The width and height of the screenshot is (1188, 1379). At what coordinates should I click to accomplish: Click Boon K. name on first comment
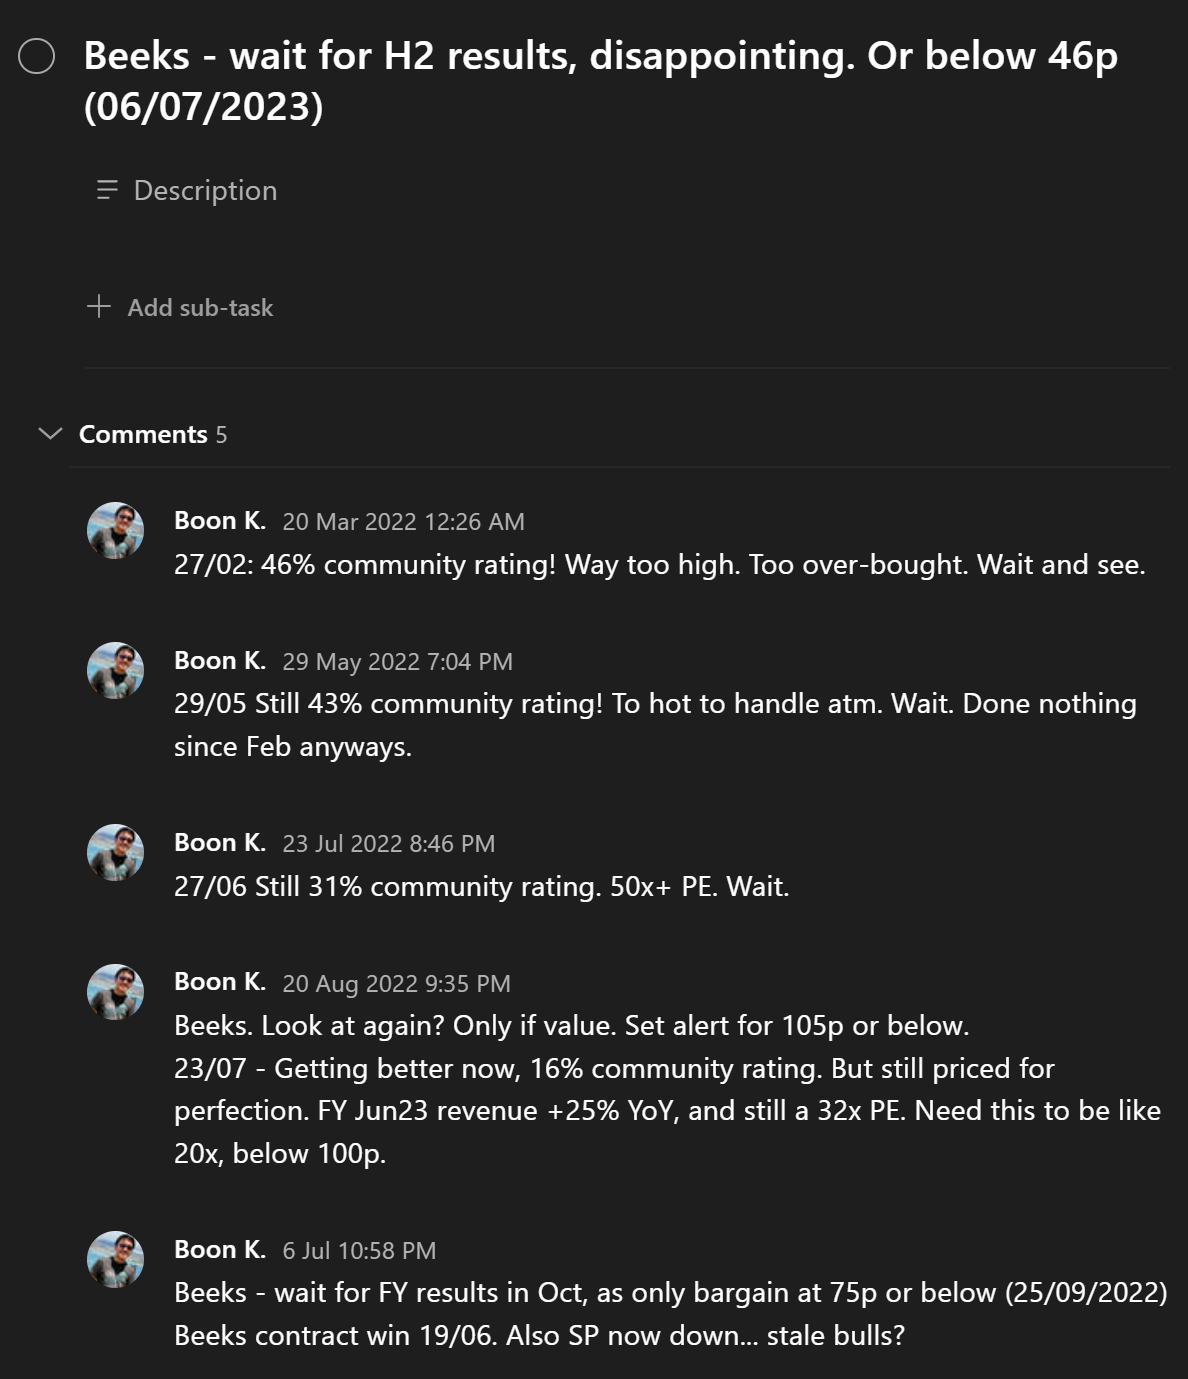coord(220,521)
